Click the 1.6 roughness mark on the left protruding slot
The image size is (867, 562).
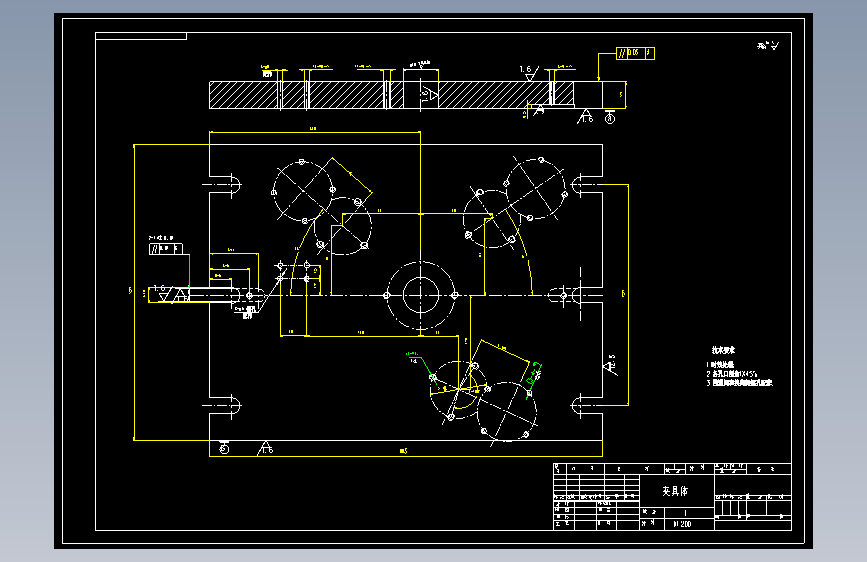point(162,293)
